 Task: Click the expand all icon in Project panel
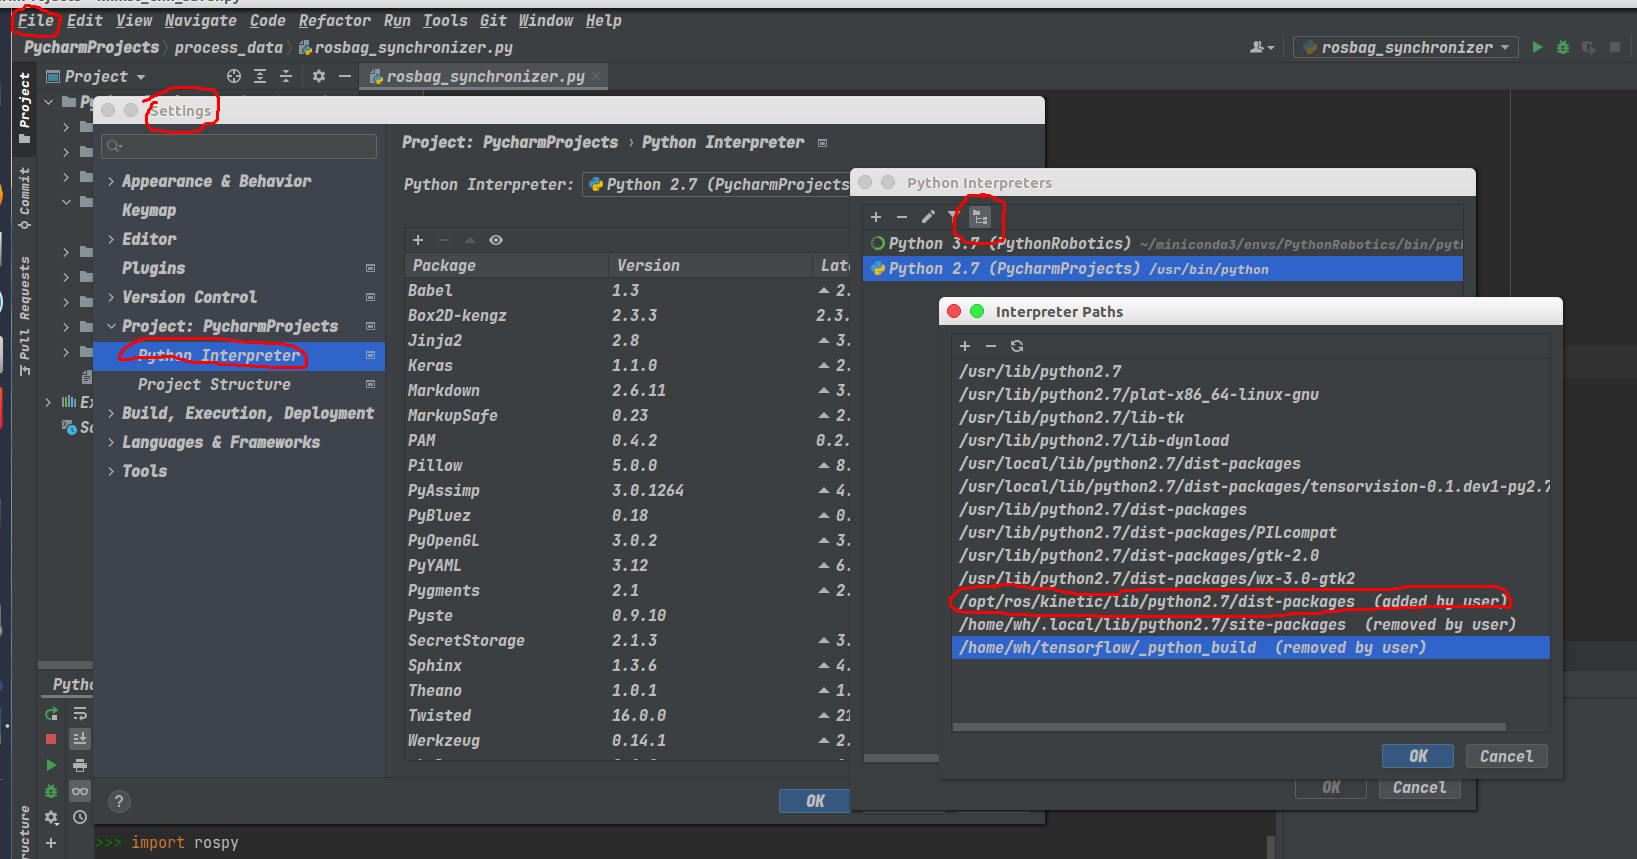[260, 76]
